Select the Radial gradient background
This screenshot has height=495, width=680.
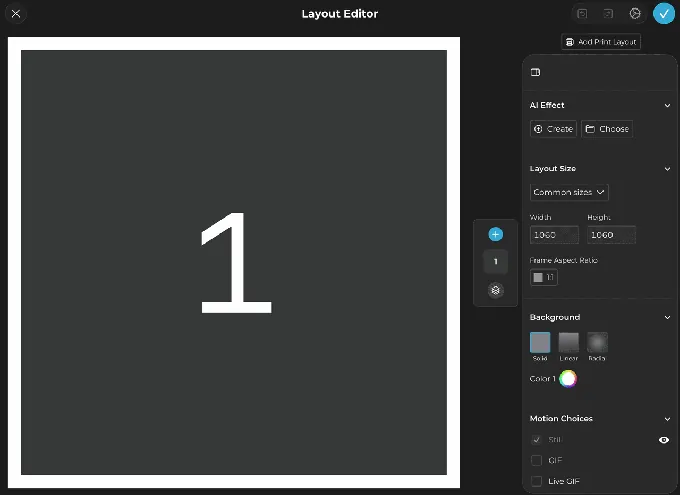597,343
